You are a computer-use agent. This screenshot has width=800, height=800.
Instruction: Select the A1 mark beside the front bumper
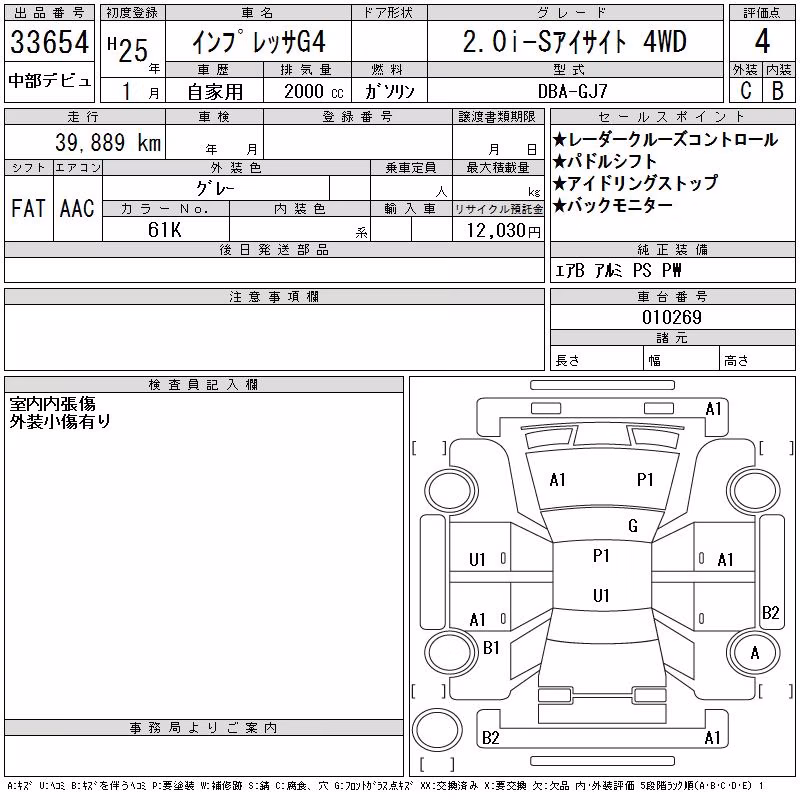[x=713, y=409]
